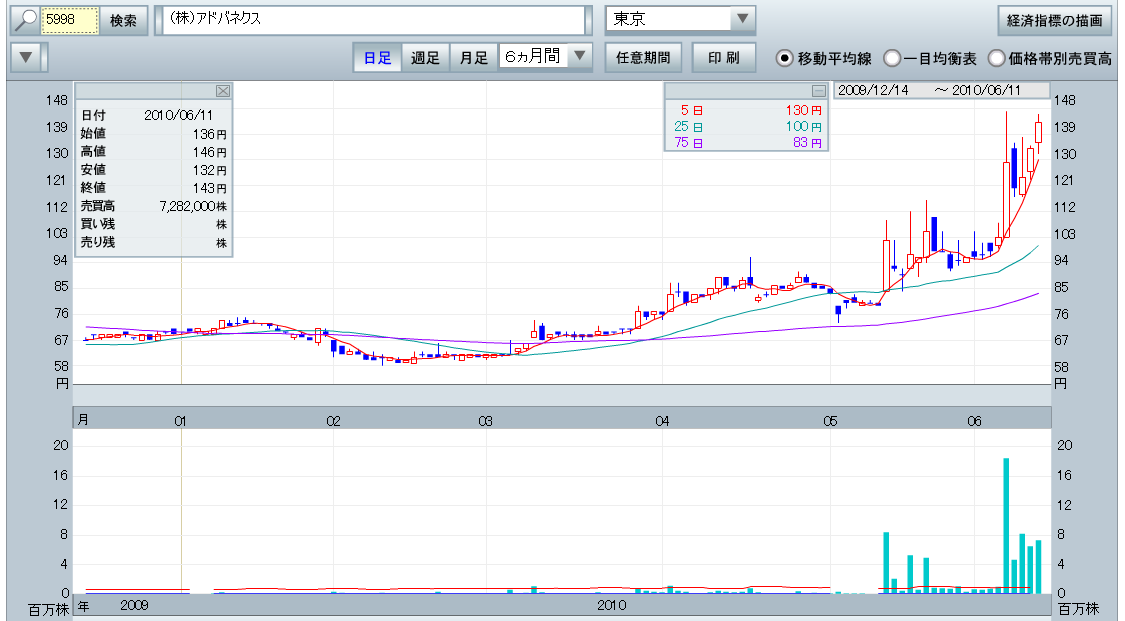The width and height of the screenshot is (1125, 621).
Task: Switch to 週足 weekly chart tab
Action: [425, 57]
